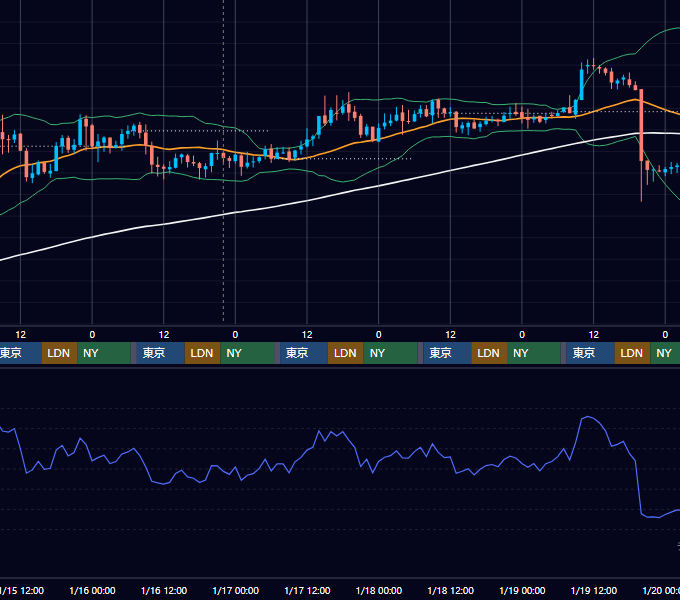Click the 1/16 00:00 date label
The image size is (680, 600).
click(92, 590)
